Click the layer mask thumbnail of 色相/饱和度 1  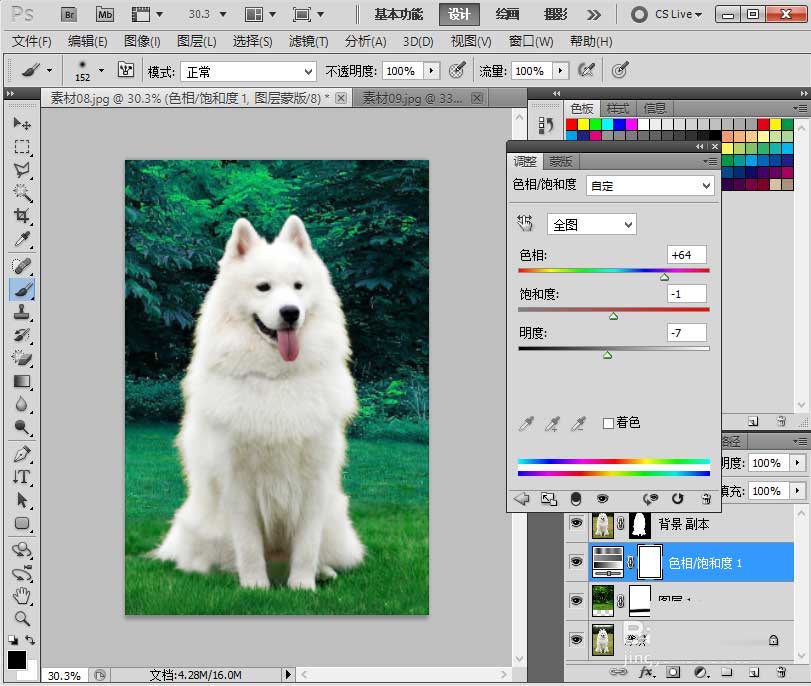pos(650,562)
